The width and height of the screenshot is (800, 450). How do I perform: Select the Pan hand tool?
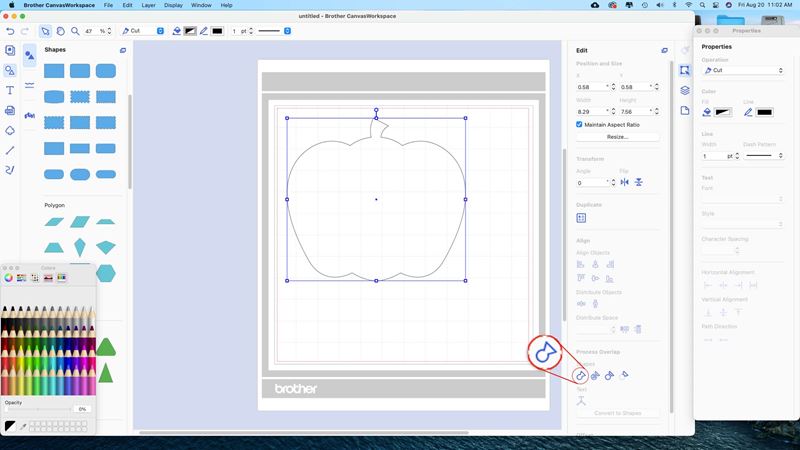point(60,31)
